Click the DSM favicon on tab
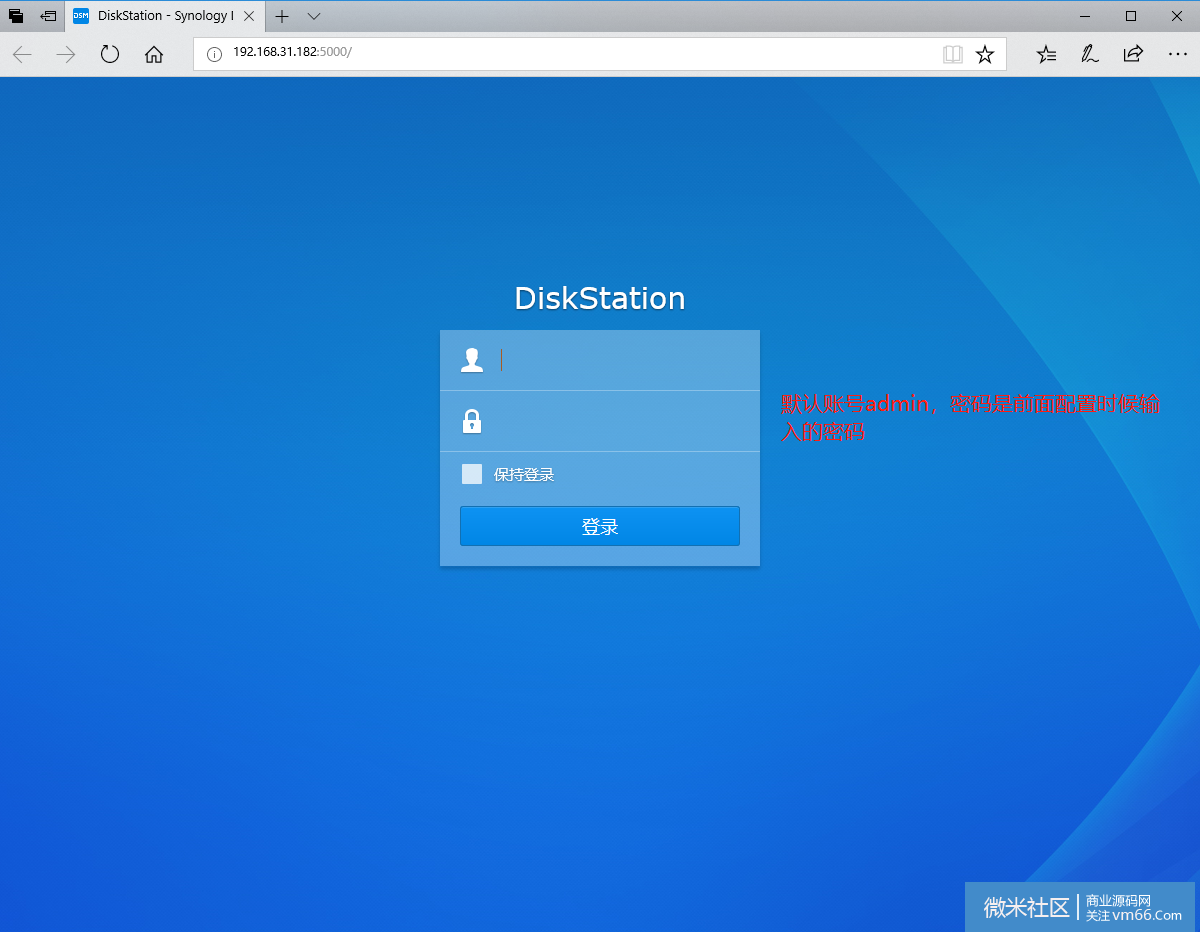 click(x=81, y=16)
